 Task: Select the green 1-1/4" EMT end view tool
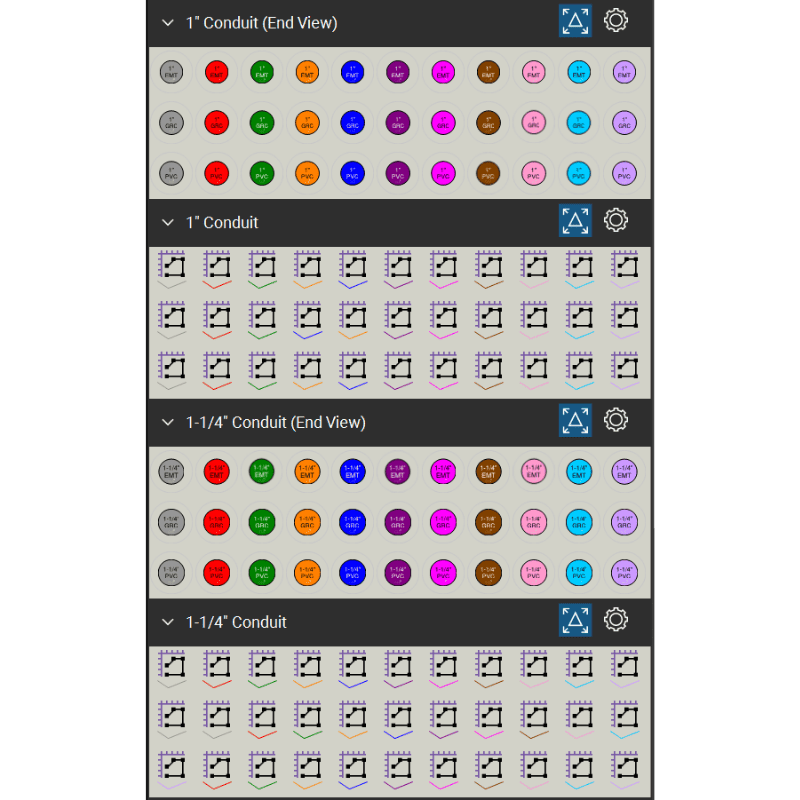[x=262, y=471]
